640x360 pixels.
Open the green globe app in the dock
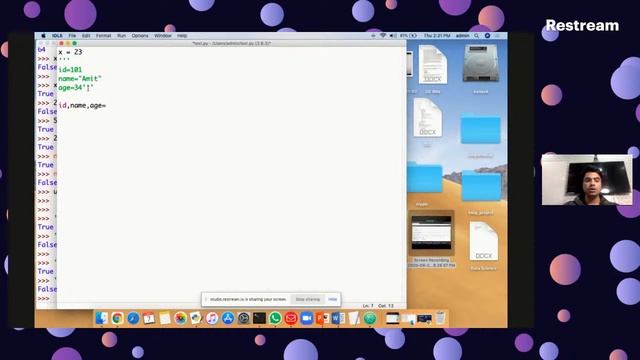[x=370, y=318]
